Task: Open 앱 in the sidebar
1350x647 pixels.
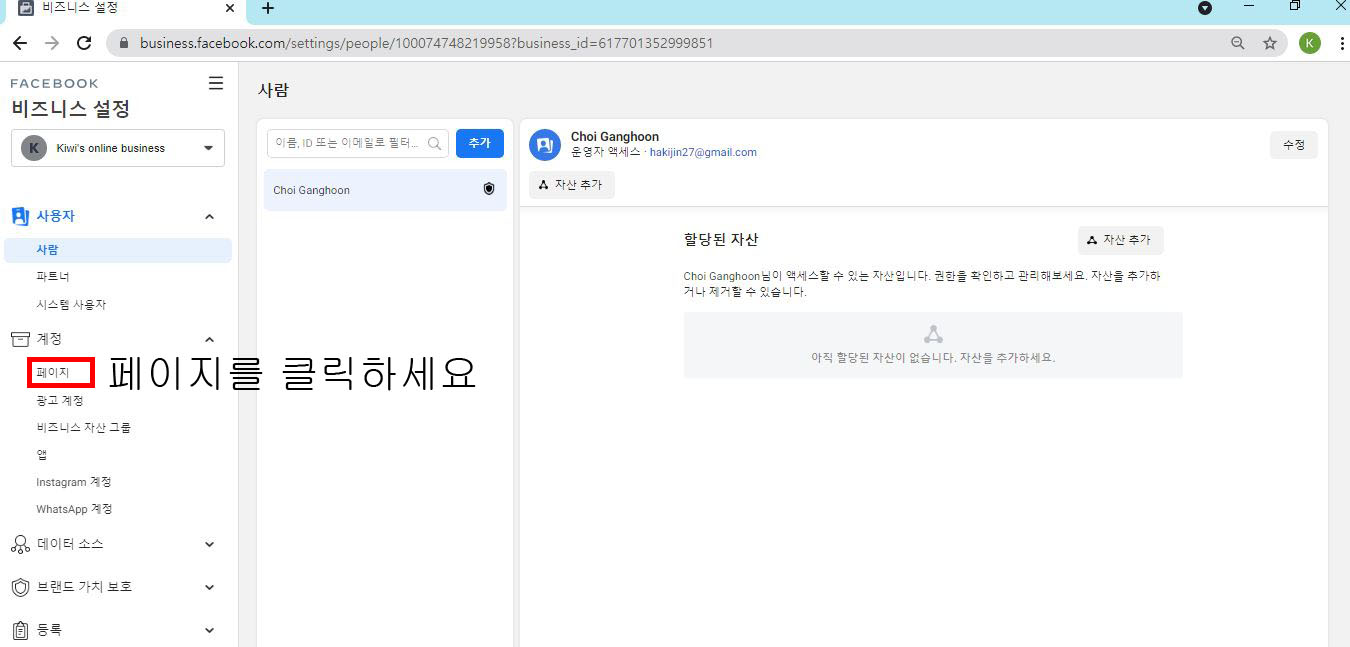Action: 42,454
